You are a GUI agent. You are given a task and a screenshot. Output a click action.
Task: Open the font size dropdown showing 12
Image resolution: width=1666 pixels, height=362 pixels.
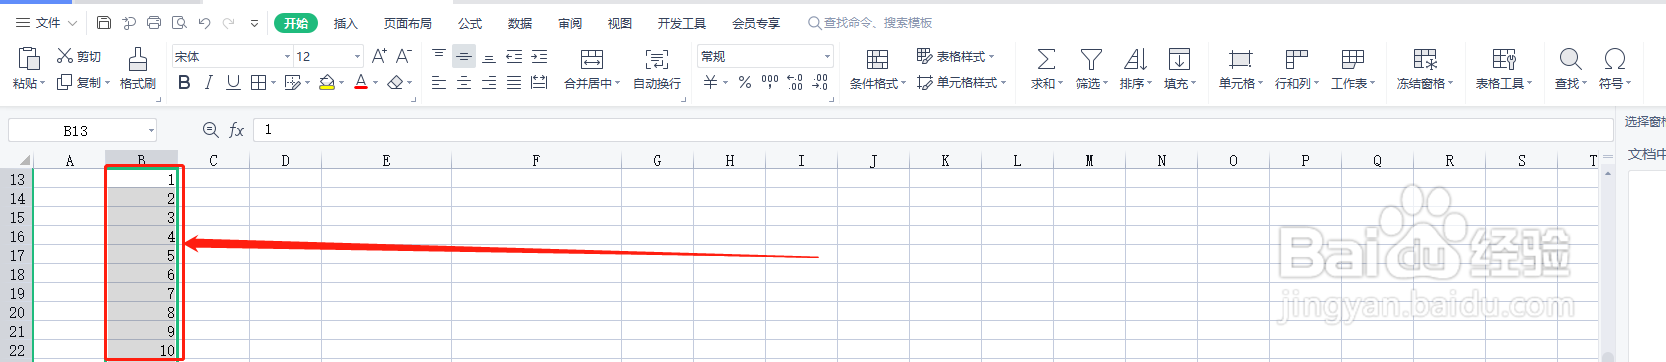[357, 57]
